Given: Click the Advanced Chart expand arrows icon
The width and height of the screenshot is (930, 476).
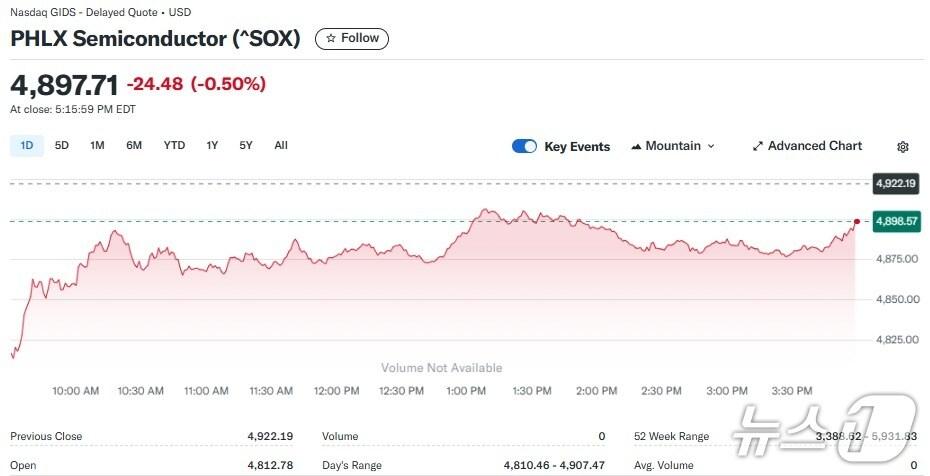Looking at the screenshot, I should point(758,146).
